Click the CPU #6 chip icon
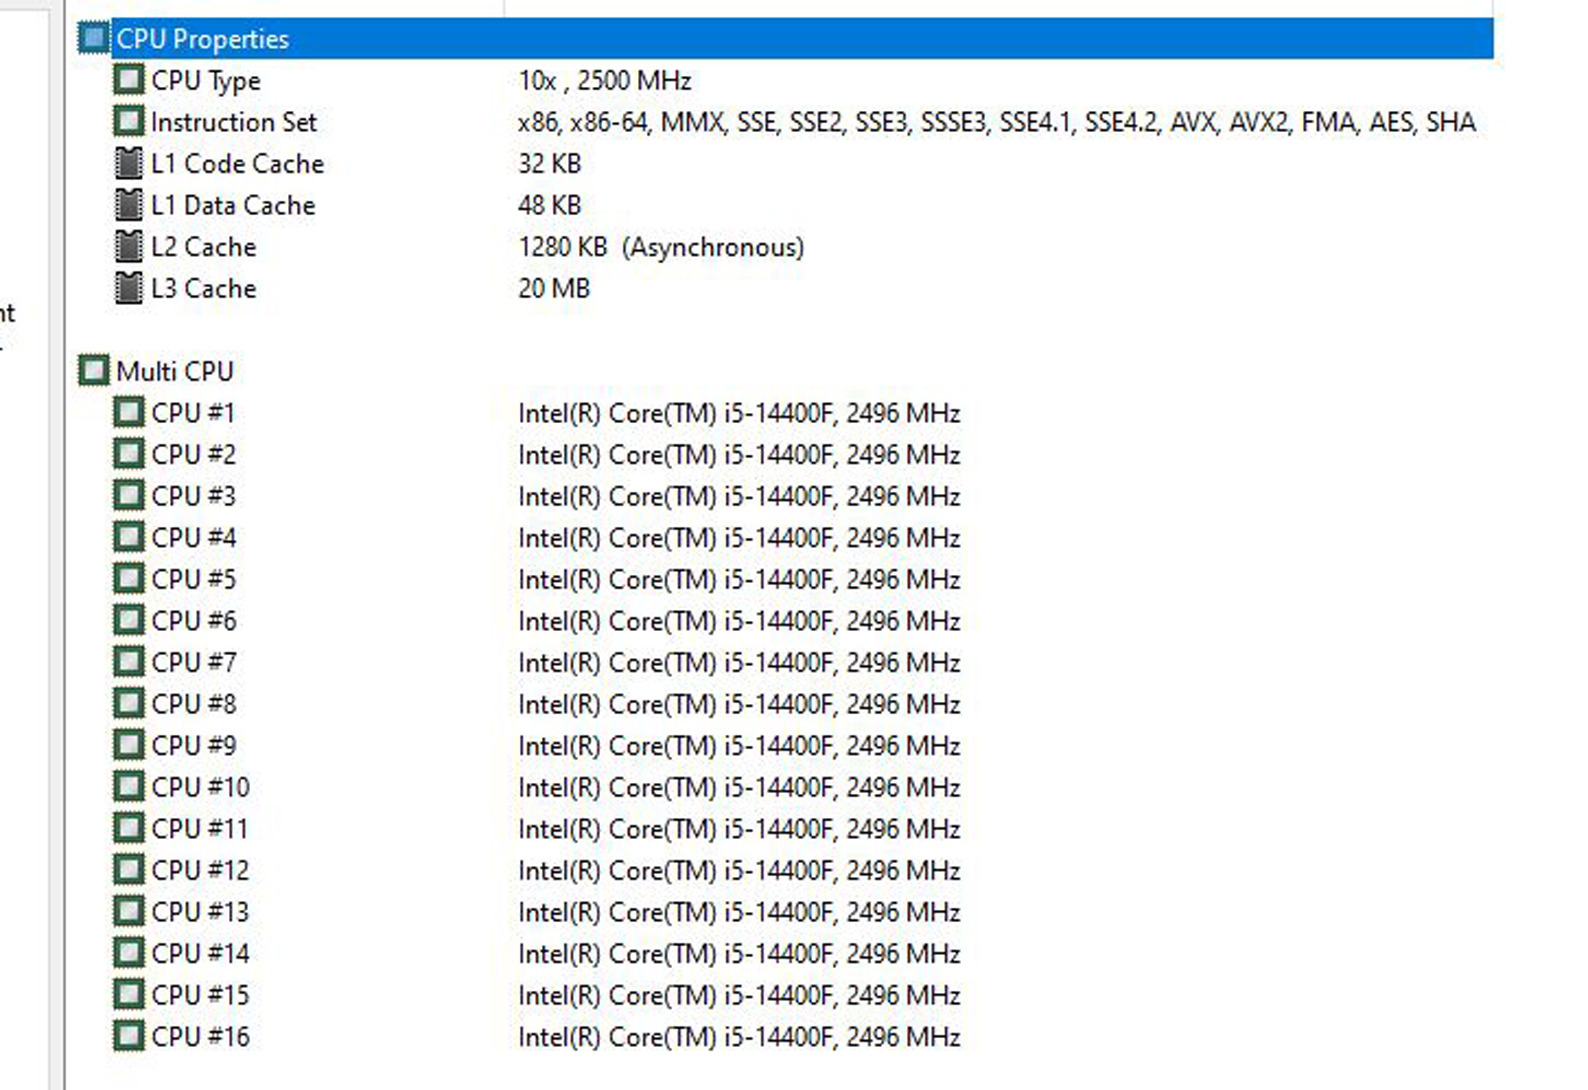Image resolution: width=1588 pixels, height=1090 pixels. click(129, 620)
